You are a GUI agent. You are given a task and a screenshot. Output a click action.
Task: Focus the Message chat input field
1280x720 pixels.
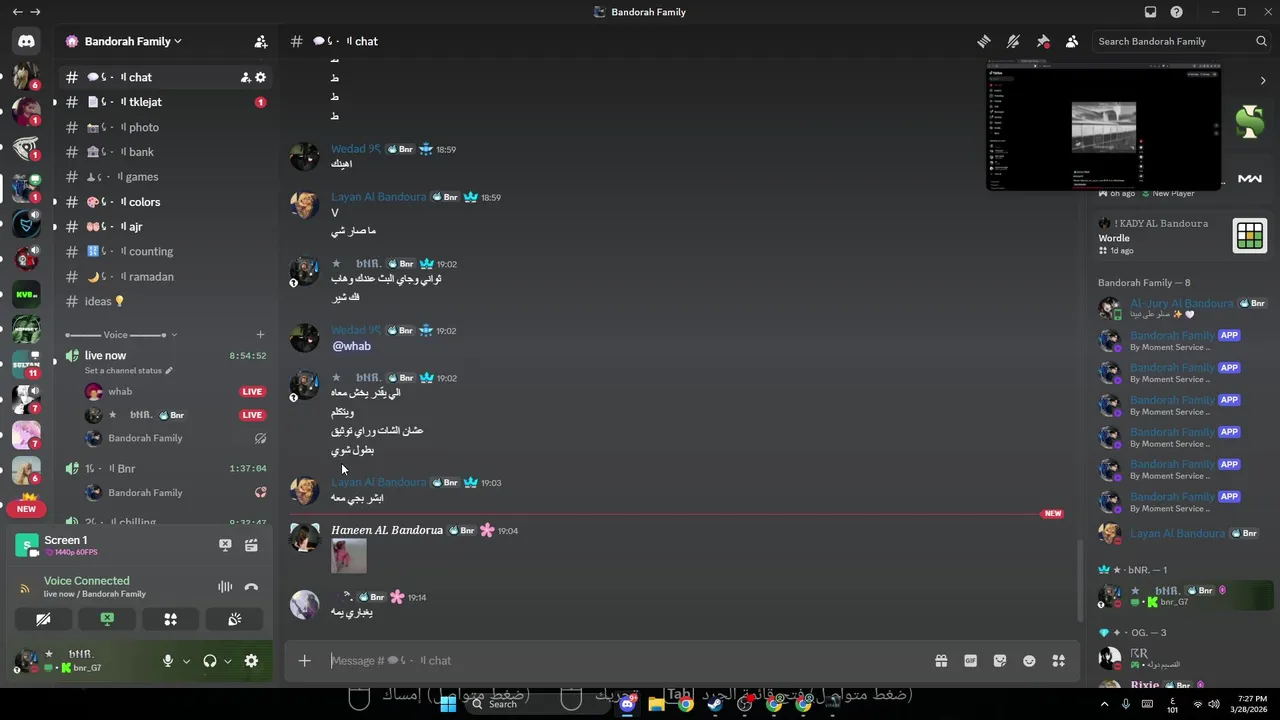point(625,660)
